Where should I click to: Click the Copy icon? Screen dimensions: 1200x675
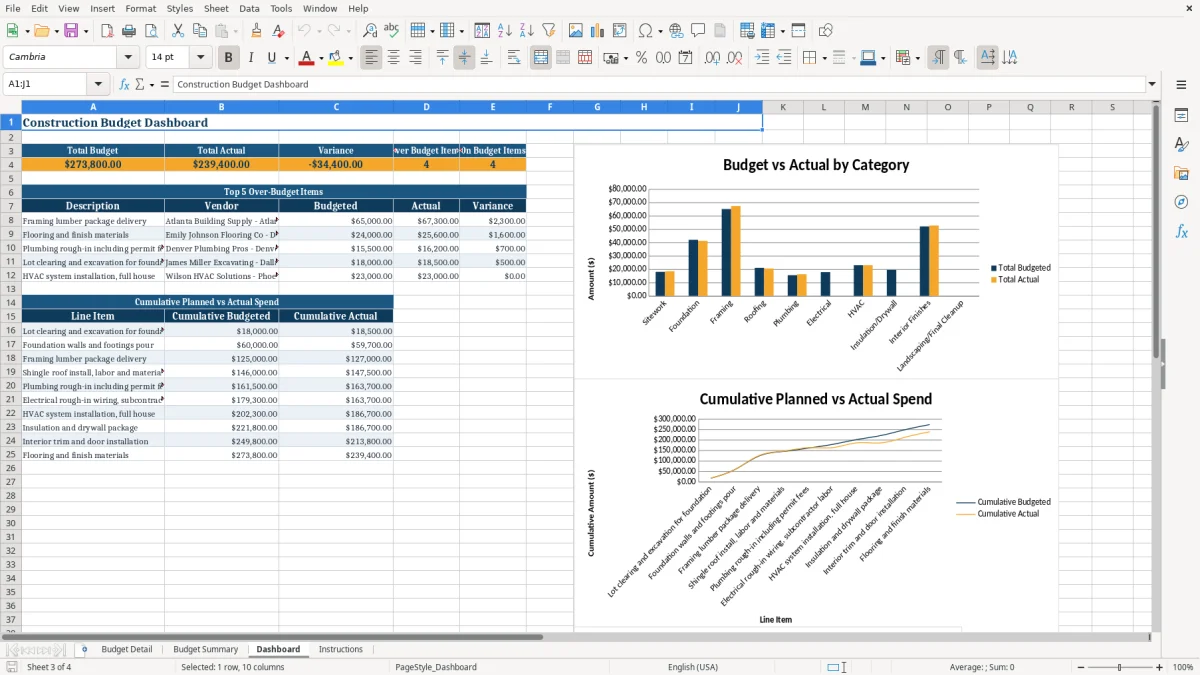(x=200, y=31)
